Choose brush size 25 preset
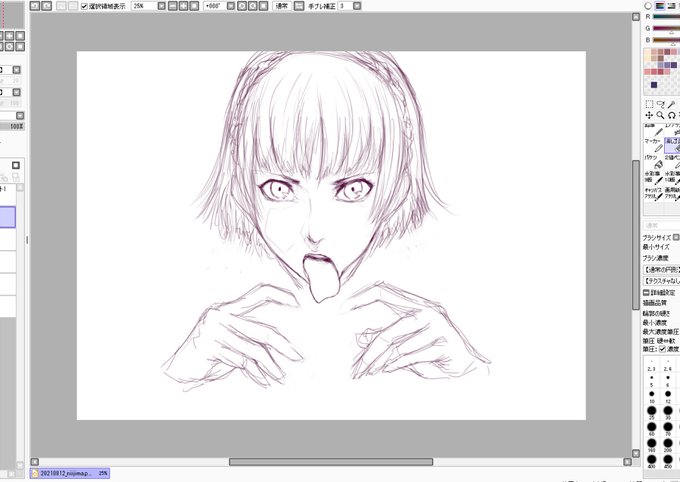Image resolution: width=680 pixels, height=482 pixels. [651, 412]
